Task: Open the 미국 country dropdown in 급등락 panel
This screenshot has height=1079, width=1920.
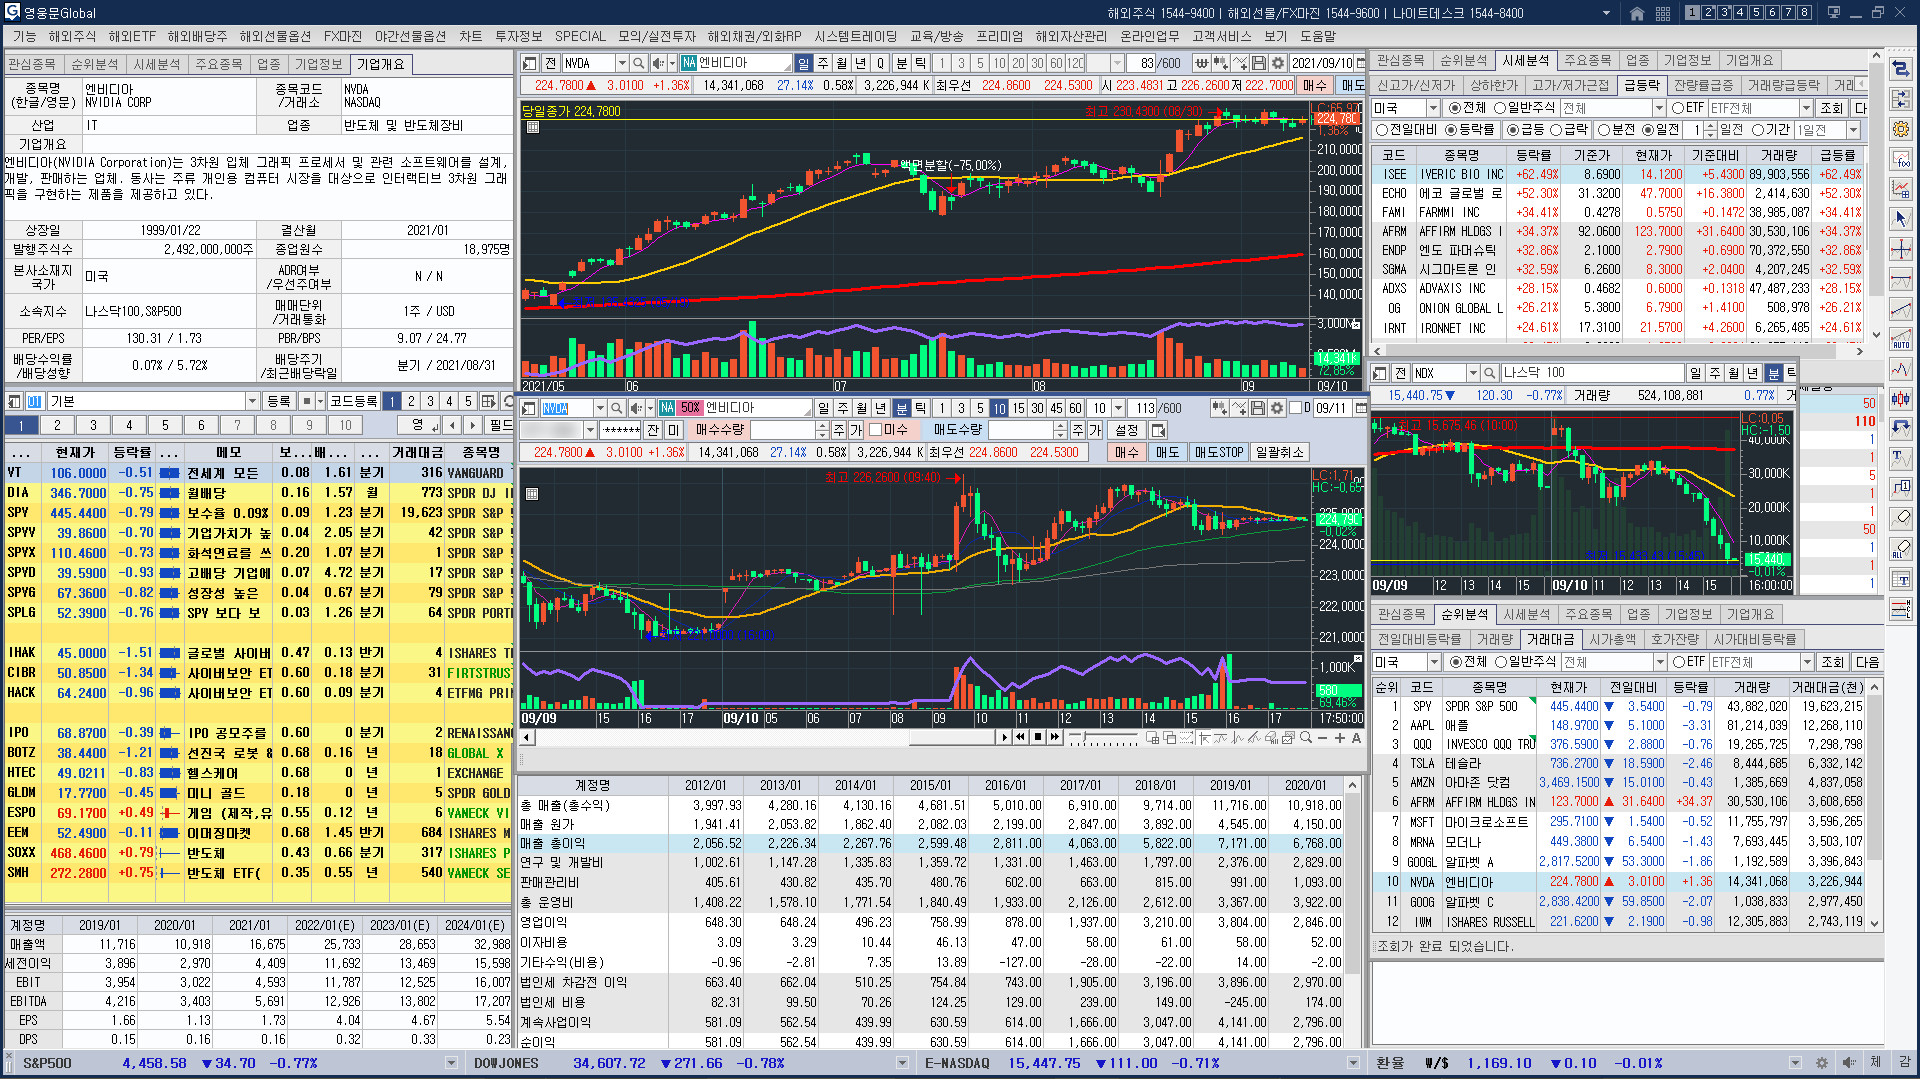Action: click(1432, 108)
